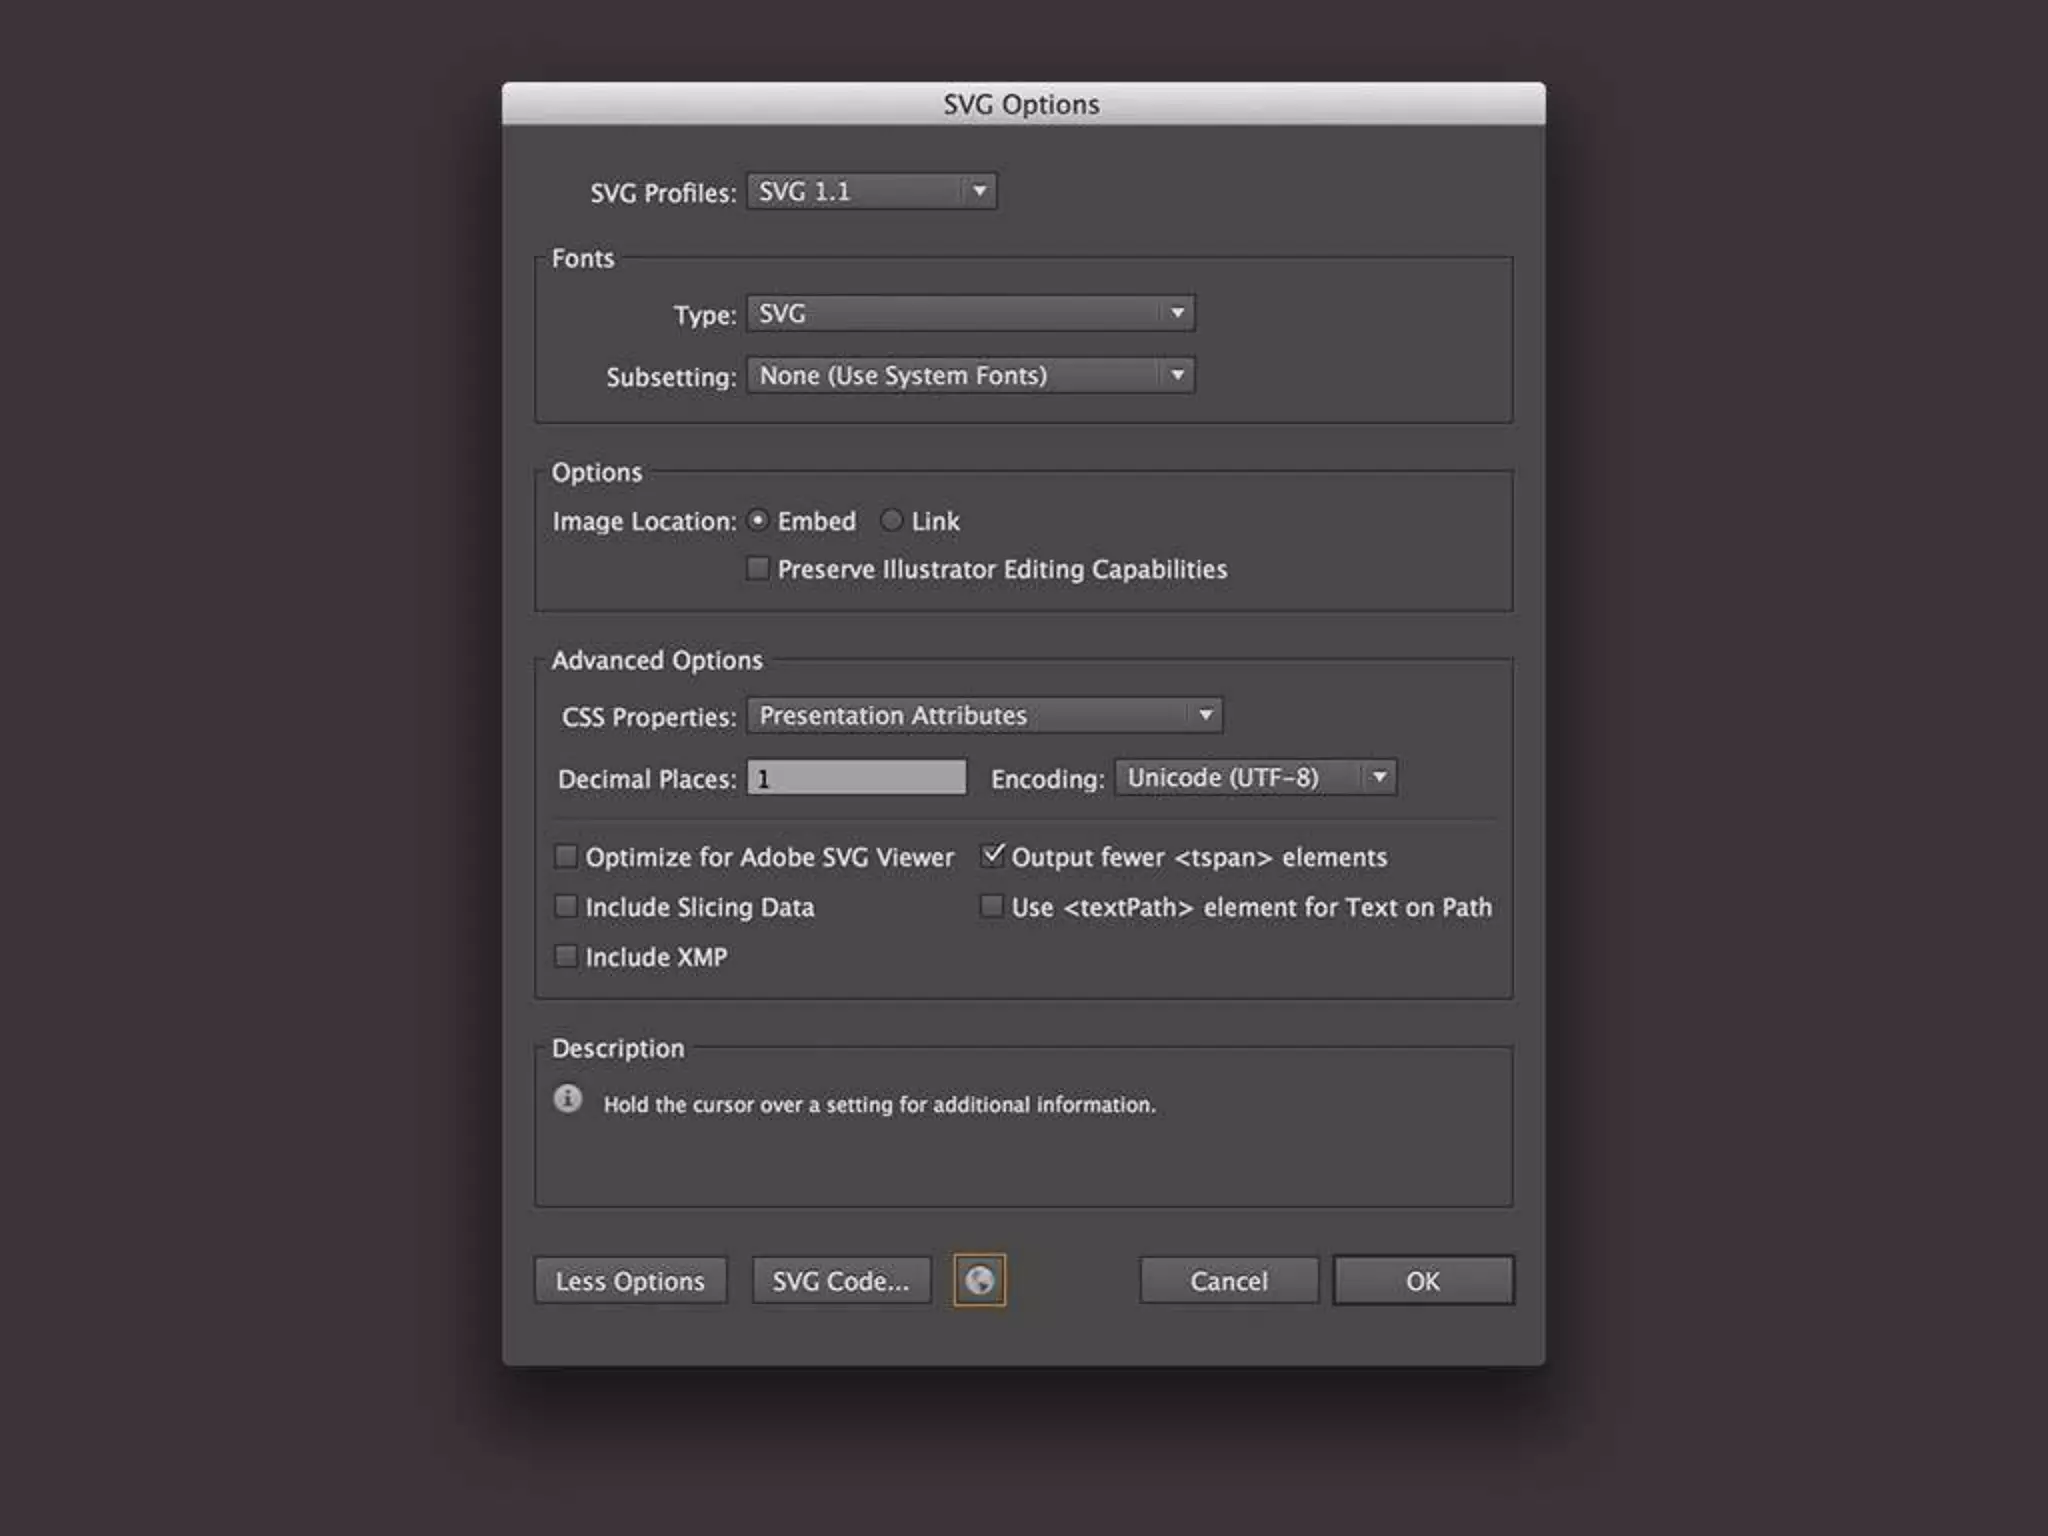2048x1536 pixels.
Task: Click the Less Options button
Action: click(x=630, y=1280)
